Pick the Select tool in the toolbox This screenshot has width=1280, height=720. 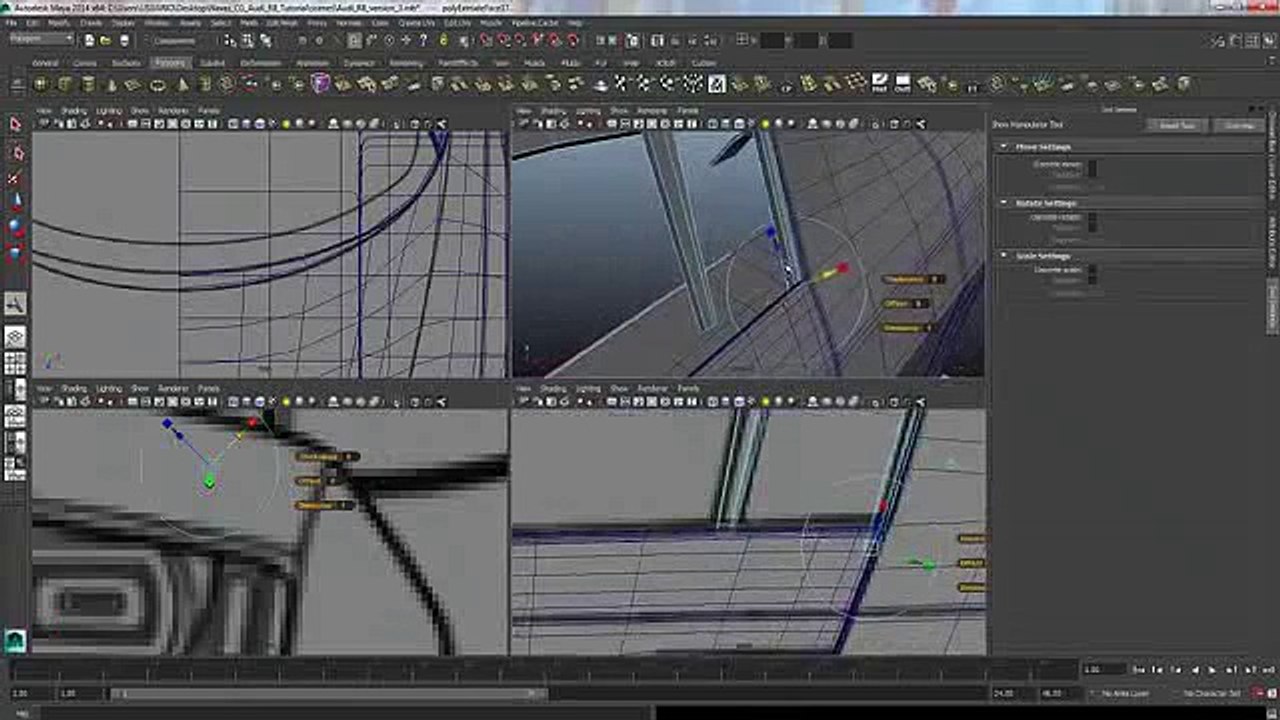[16, 124]
